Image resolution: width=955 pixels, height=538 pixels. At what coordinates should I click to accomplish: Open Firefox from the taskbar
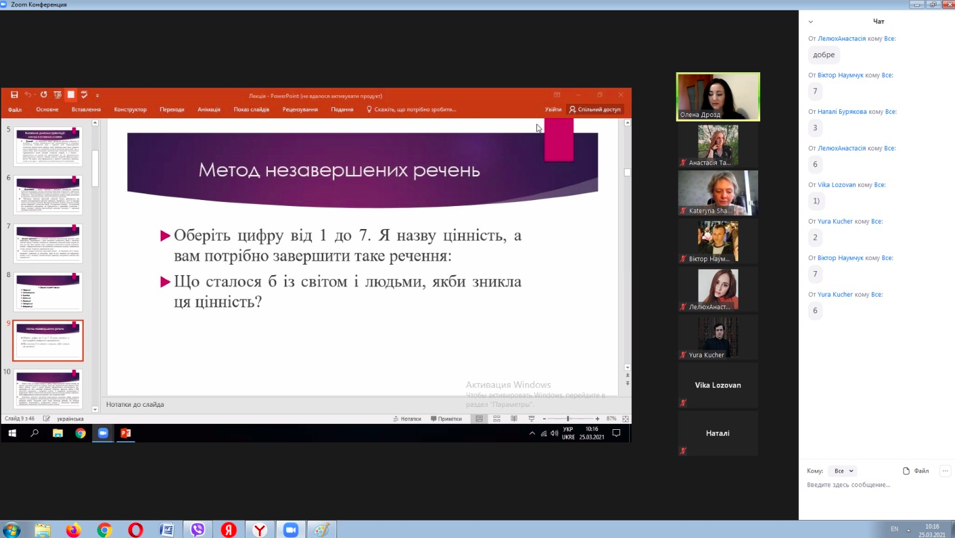(x=73, y=529)
